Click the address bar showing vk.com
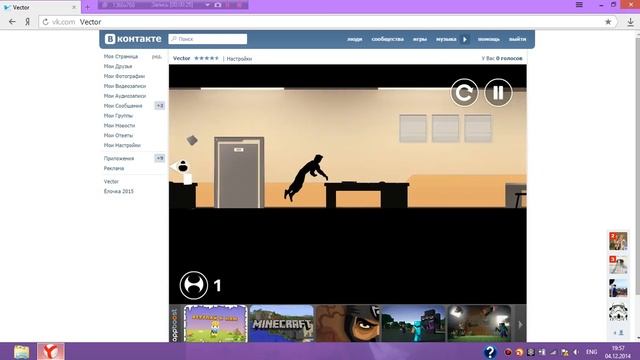 coord(327,22)
